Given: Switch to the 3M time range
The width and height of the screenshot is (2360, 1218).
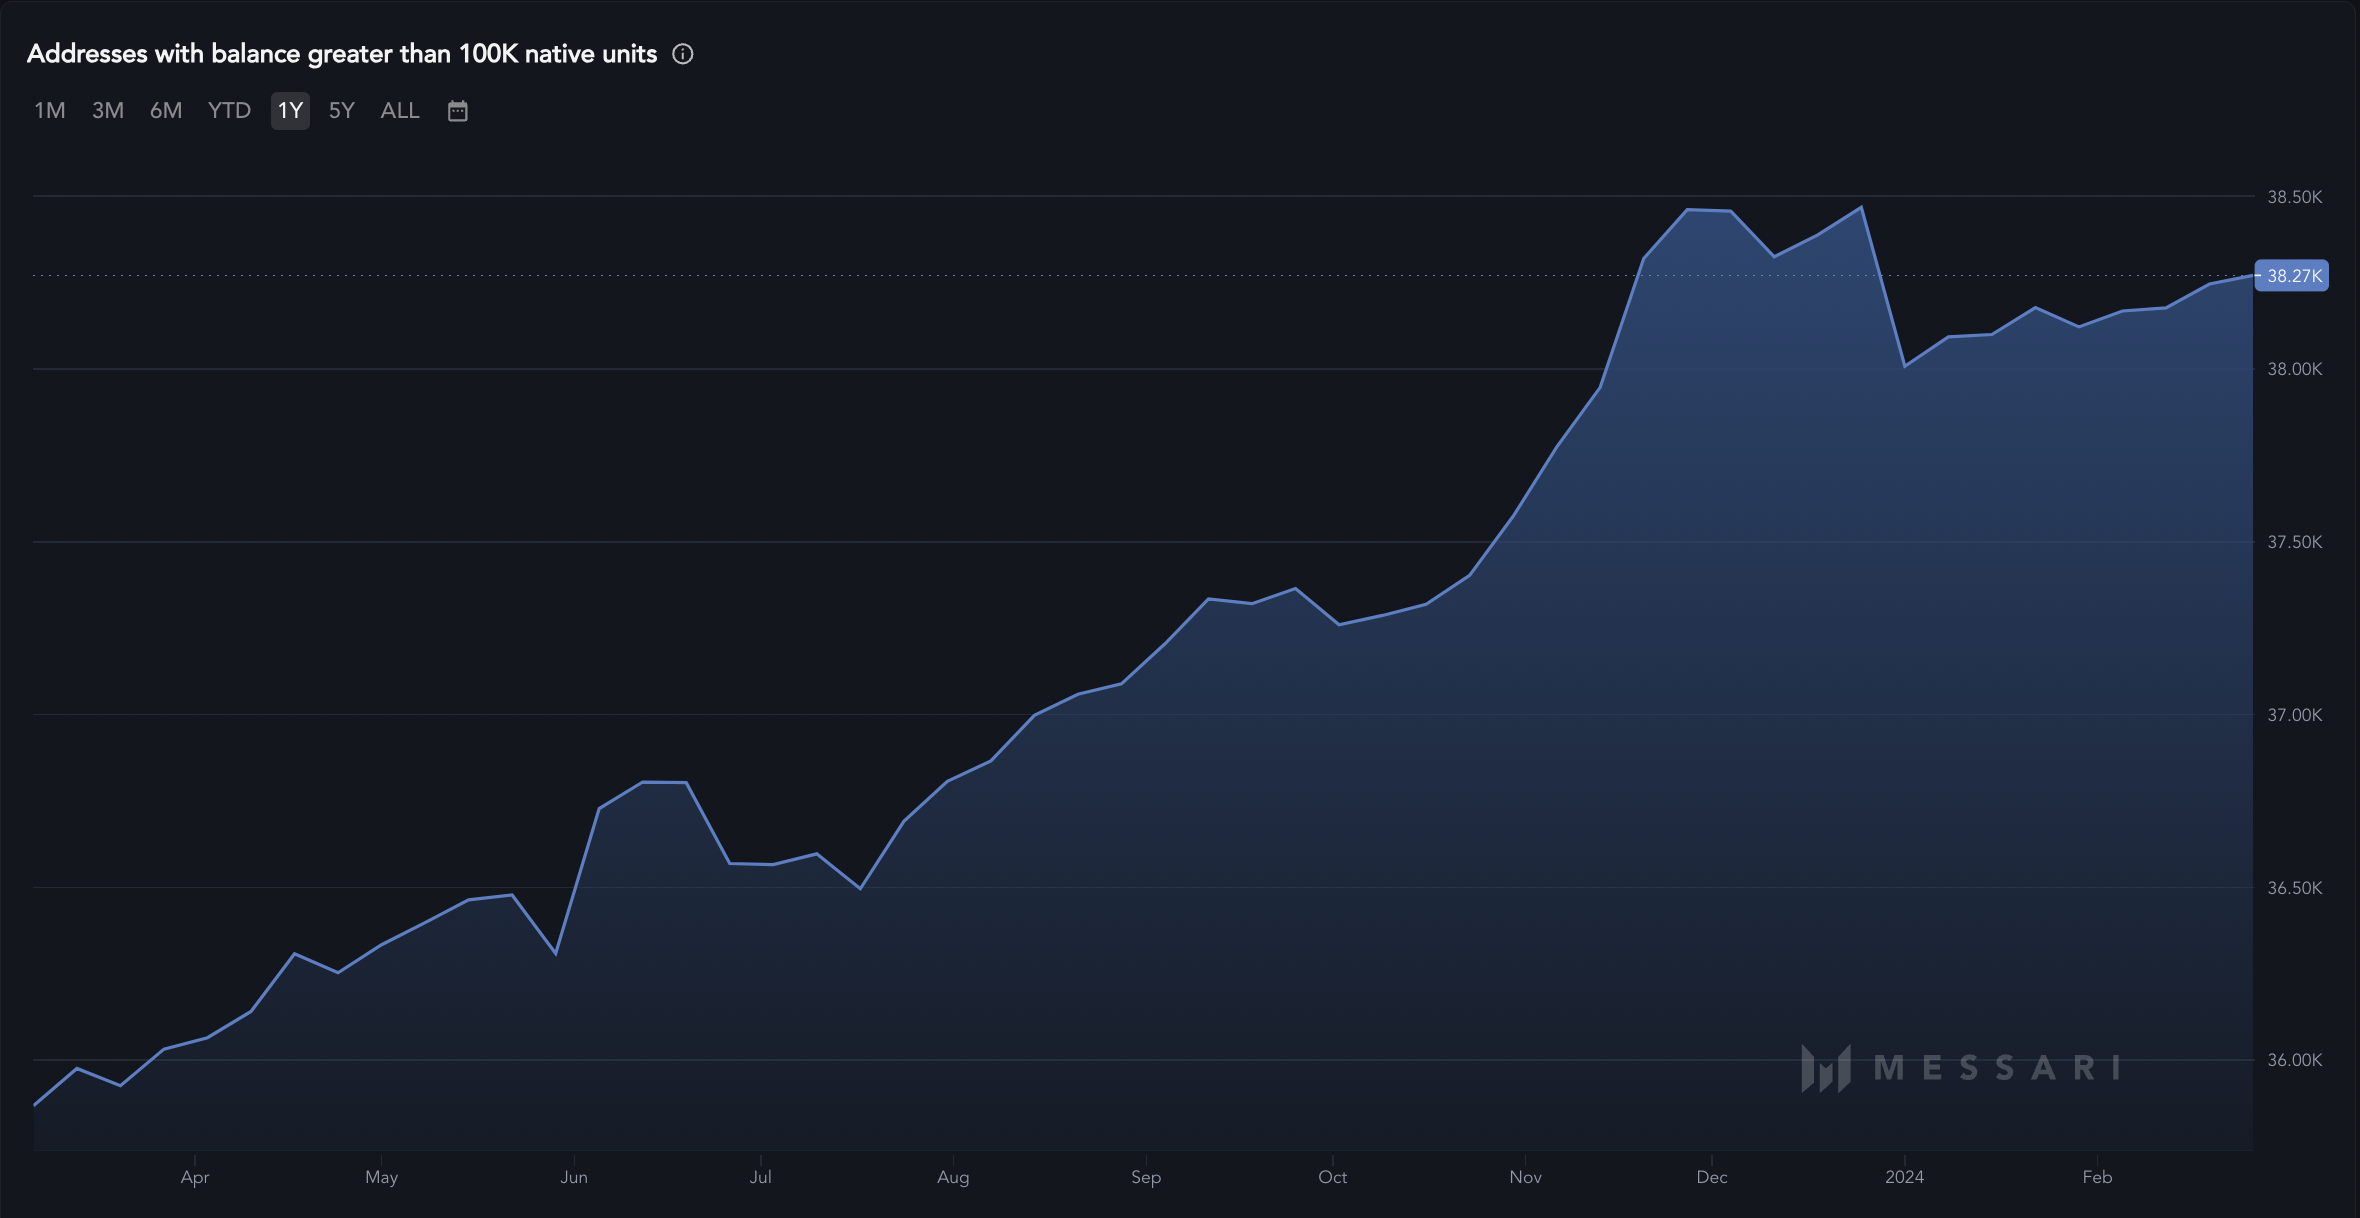Looking at the screenshot, I should point(108,111).
